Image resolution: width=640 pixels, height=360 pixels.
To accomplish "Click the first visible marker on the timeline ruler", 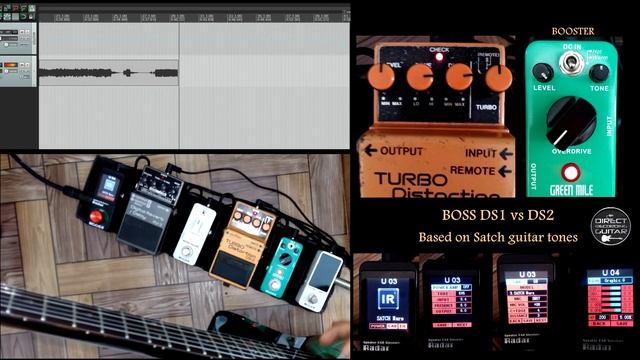I will click(x=62, y=17).
